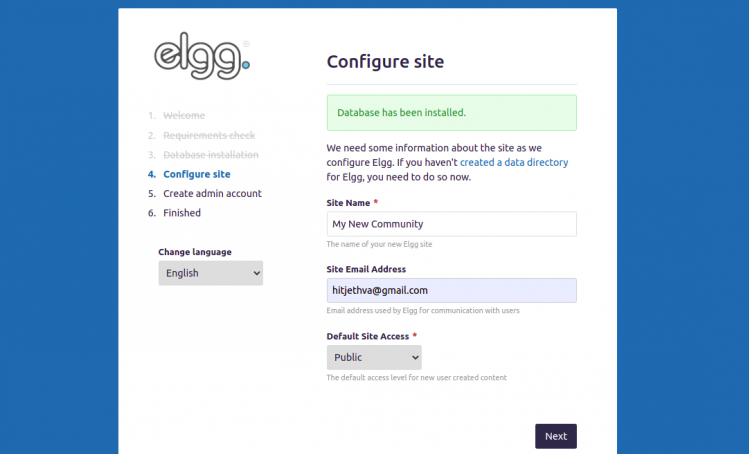This screenshot has width=749, height=454.
Task: Click the 'Database has been installed' message
Action: pos(401,113)
